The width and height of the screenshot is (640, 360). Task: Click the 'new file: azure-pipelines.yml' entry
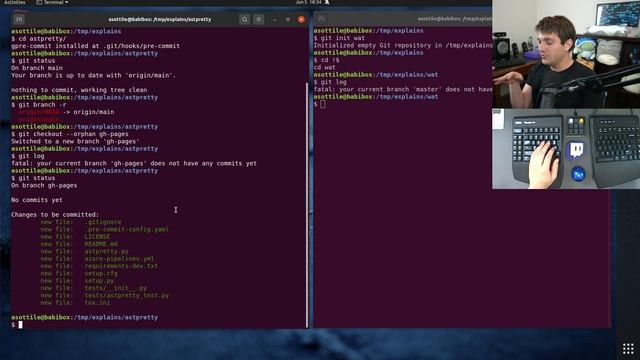[97, 259]
